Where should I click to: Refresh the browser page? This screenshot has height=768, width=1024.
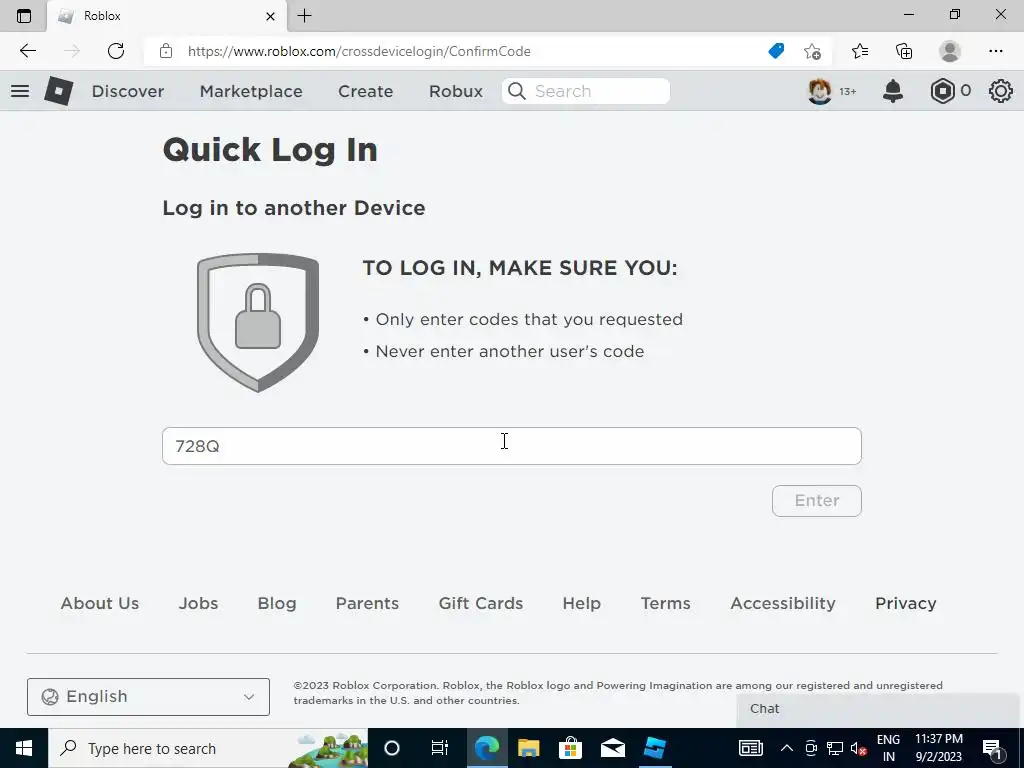tap(116, 51)
